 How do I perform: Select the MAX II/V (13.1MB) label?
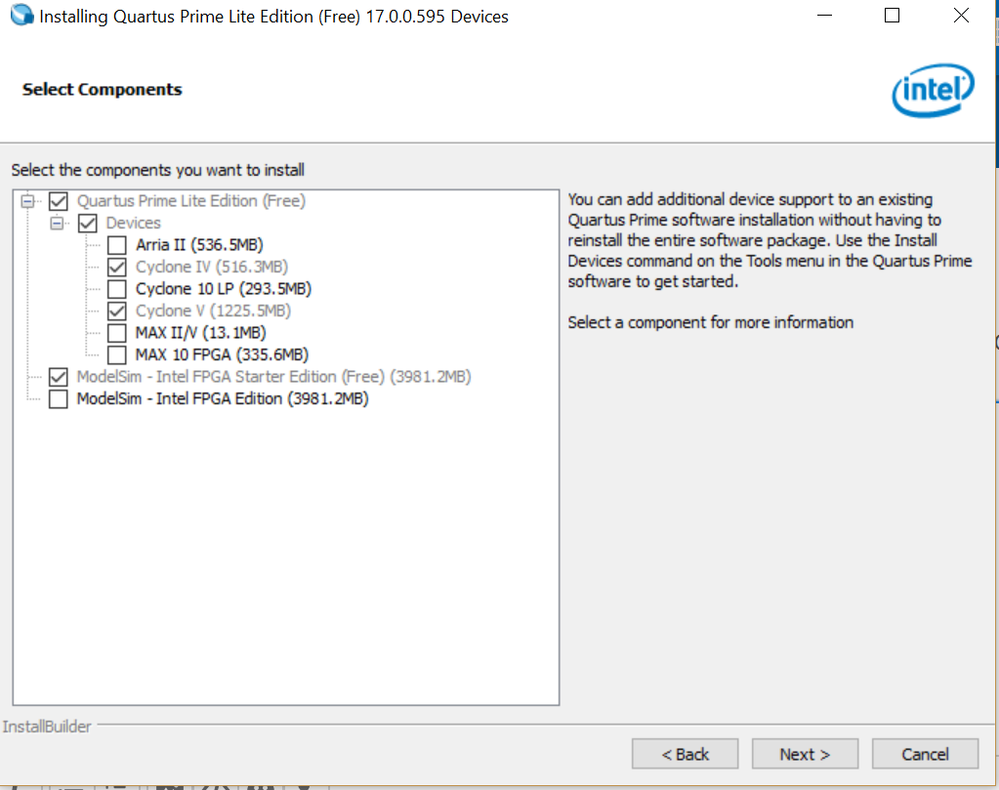pyautogui.click(x=201, y=333)
